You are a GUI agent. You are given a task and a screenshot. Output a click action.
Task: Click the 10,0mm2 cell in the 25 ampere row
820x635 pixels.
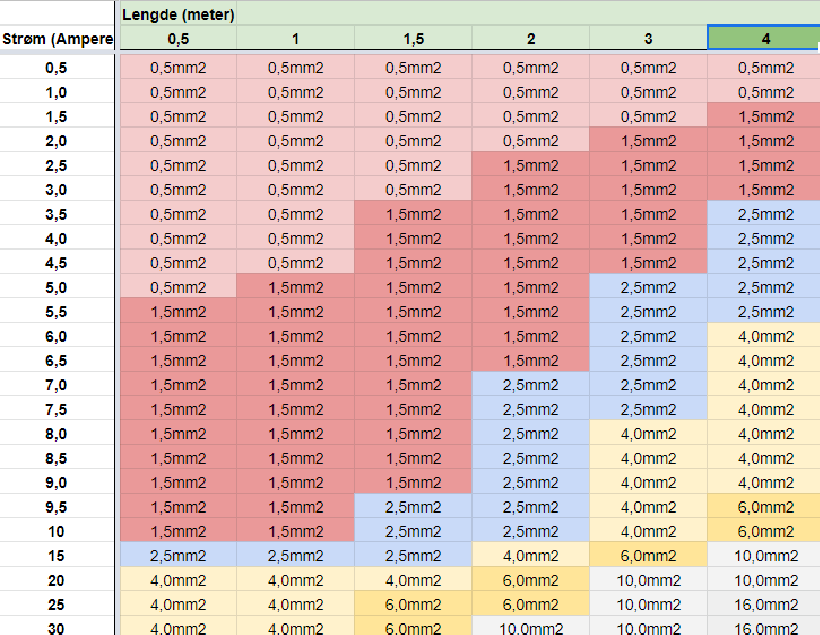(x=647, y=605)
